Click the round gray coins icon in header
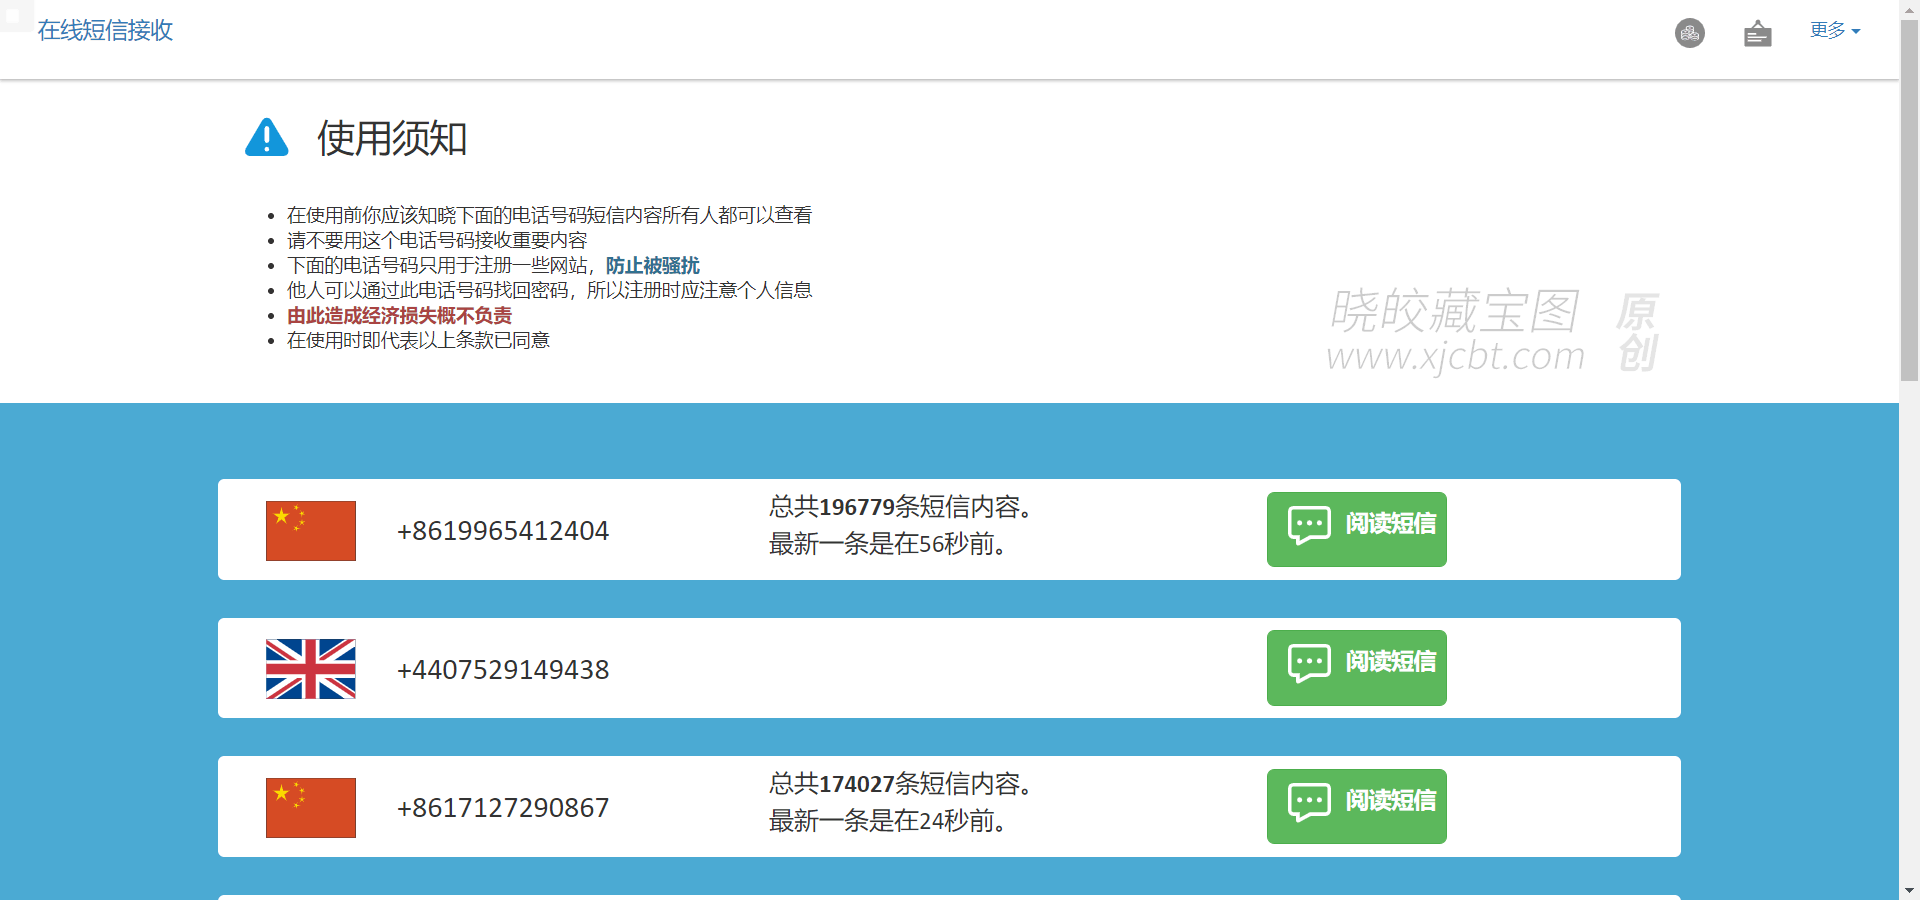 click(1690, 33)
